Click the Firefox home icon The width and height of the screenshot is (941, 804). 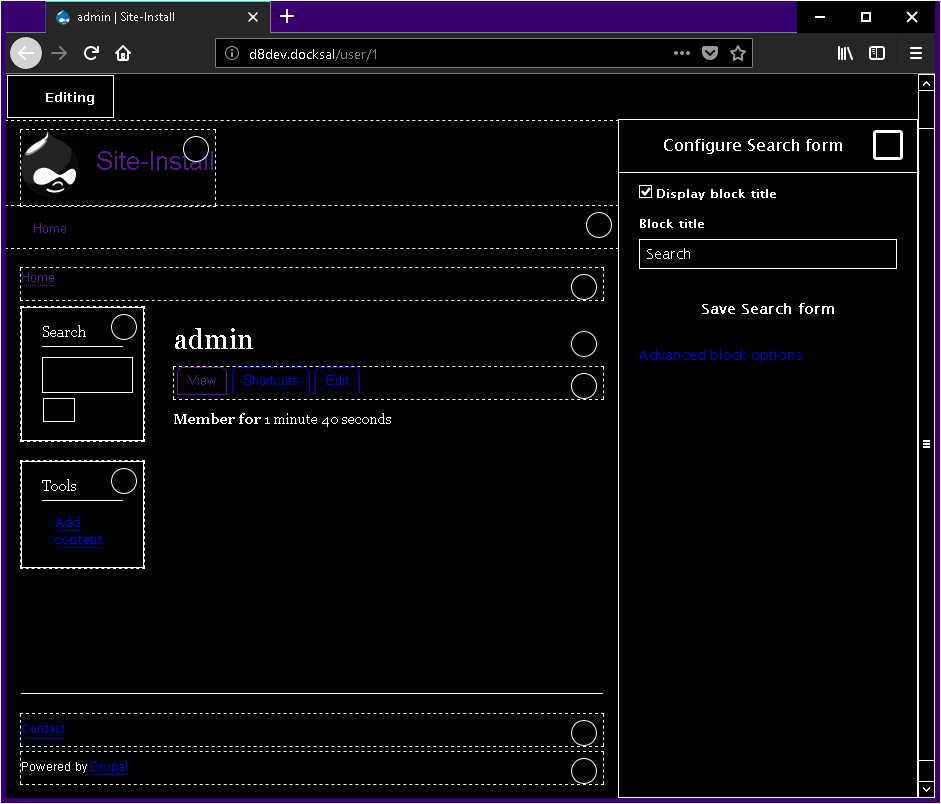(x=122, y=53)
